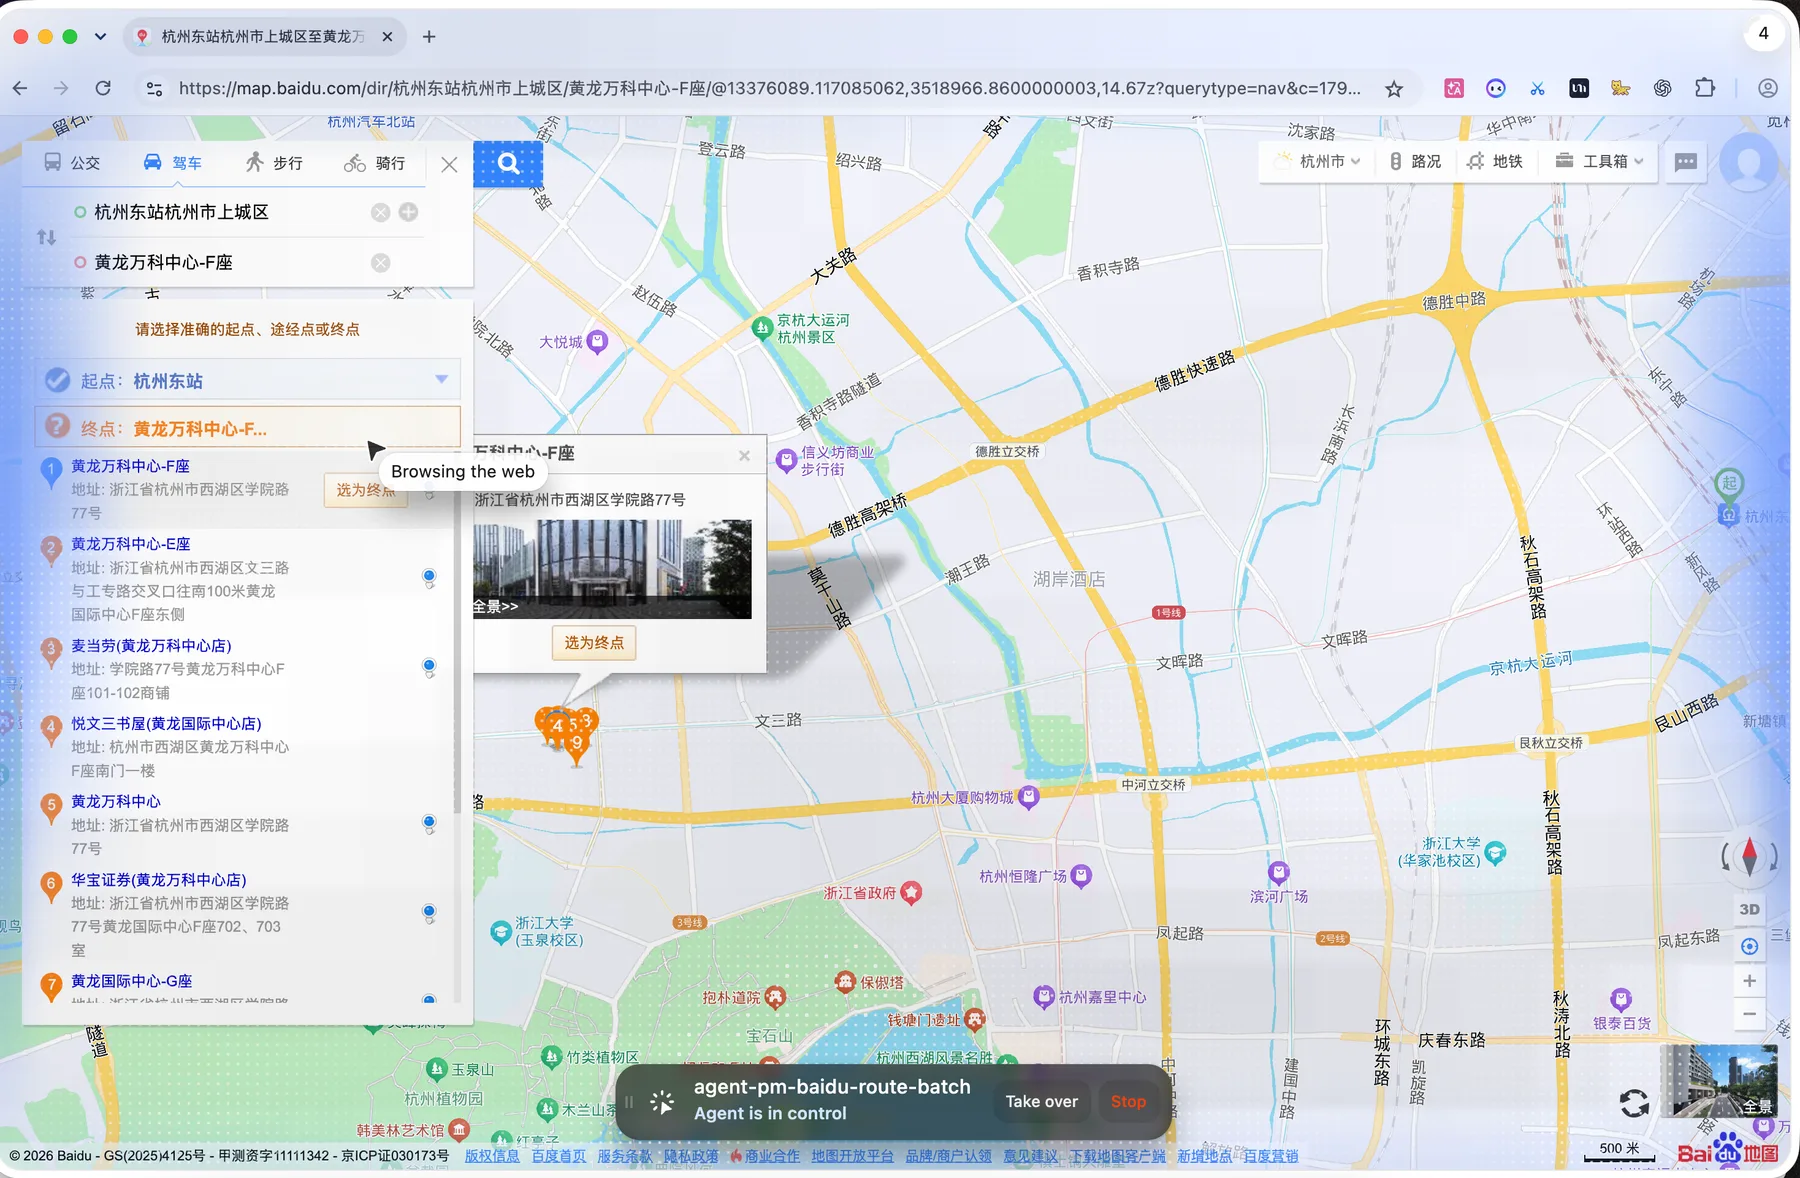Zoom in the map
The height and width of the screenshot is (1178, 1800).
click(x=1749, y=981)
